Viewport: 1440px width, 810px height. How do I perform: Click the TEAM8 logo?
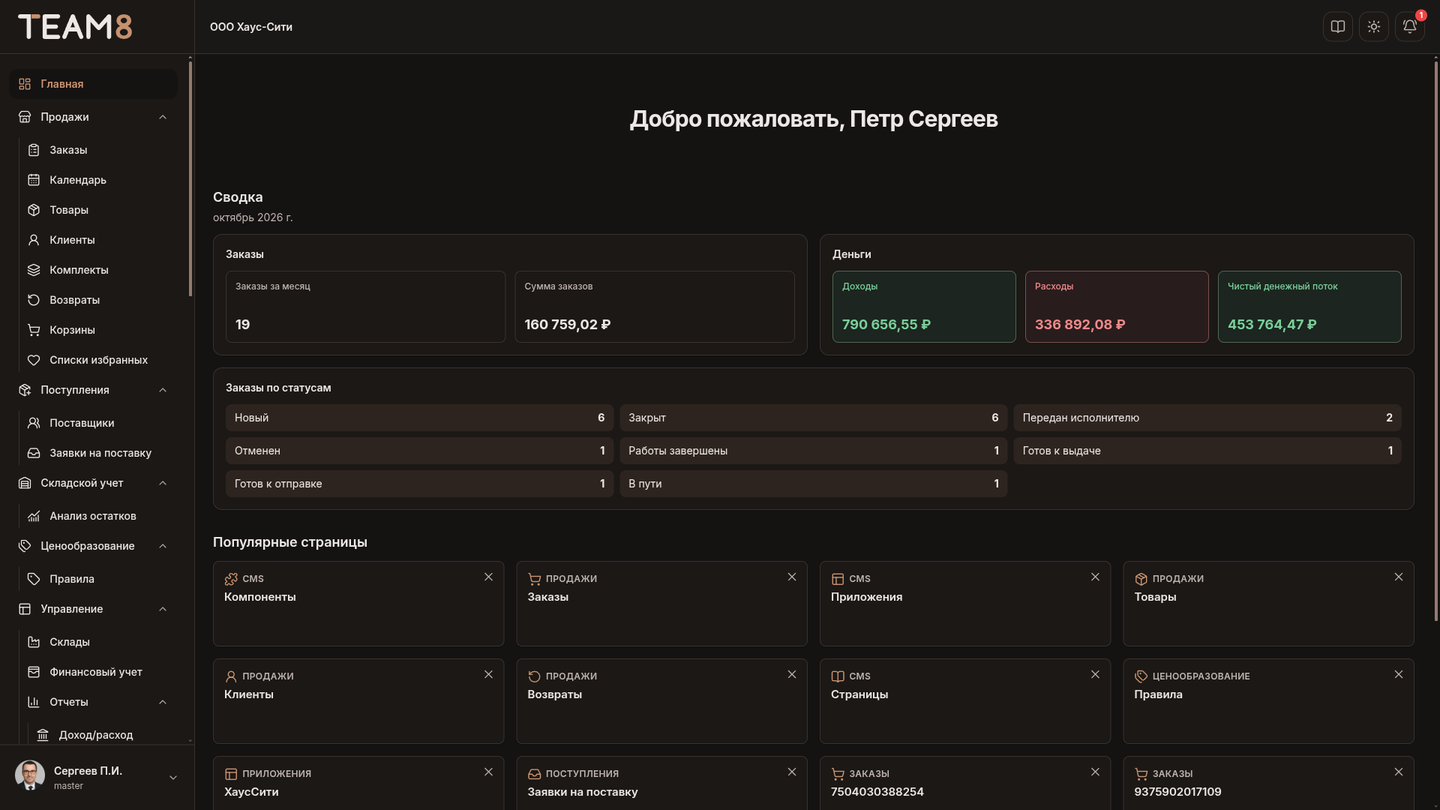pyautogui.click(x=75, y=27)
